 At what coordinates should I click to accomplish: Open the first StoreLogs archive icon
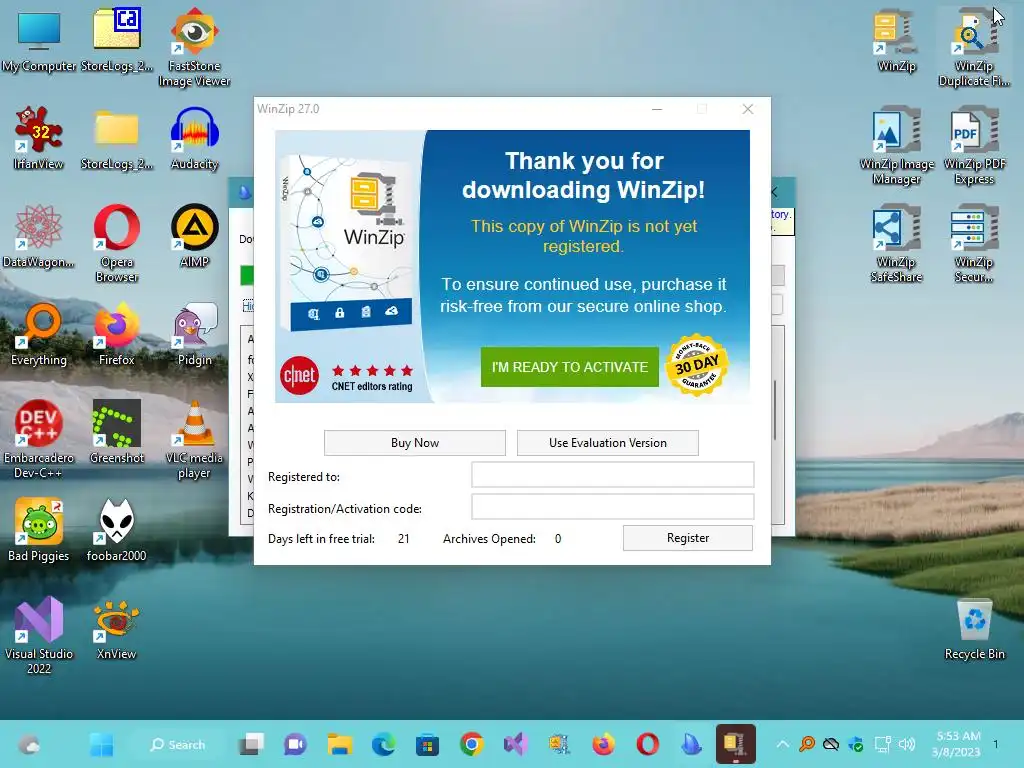(x=117, y=40)
